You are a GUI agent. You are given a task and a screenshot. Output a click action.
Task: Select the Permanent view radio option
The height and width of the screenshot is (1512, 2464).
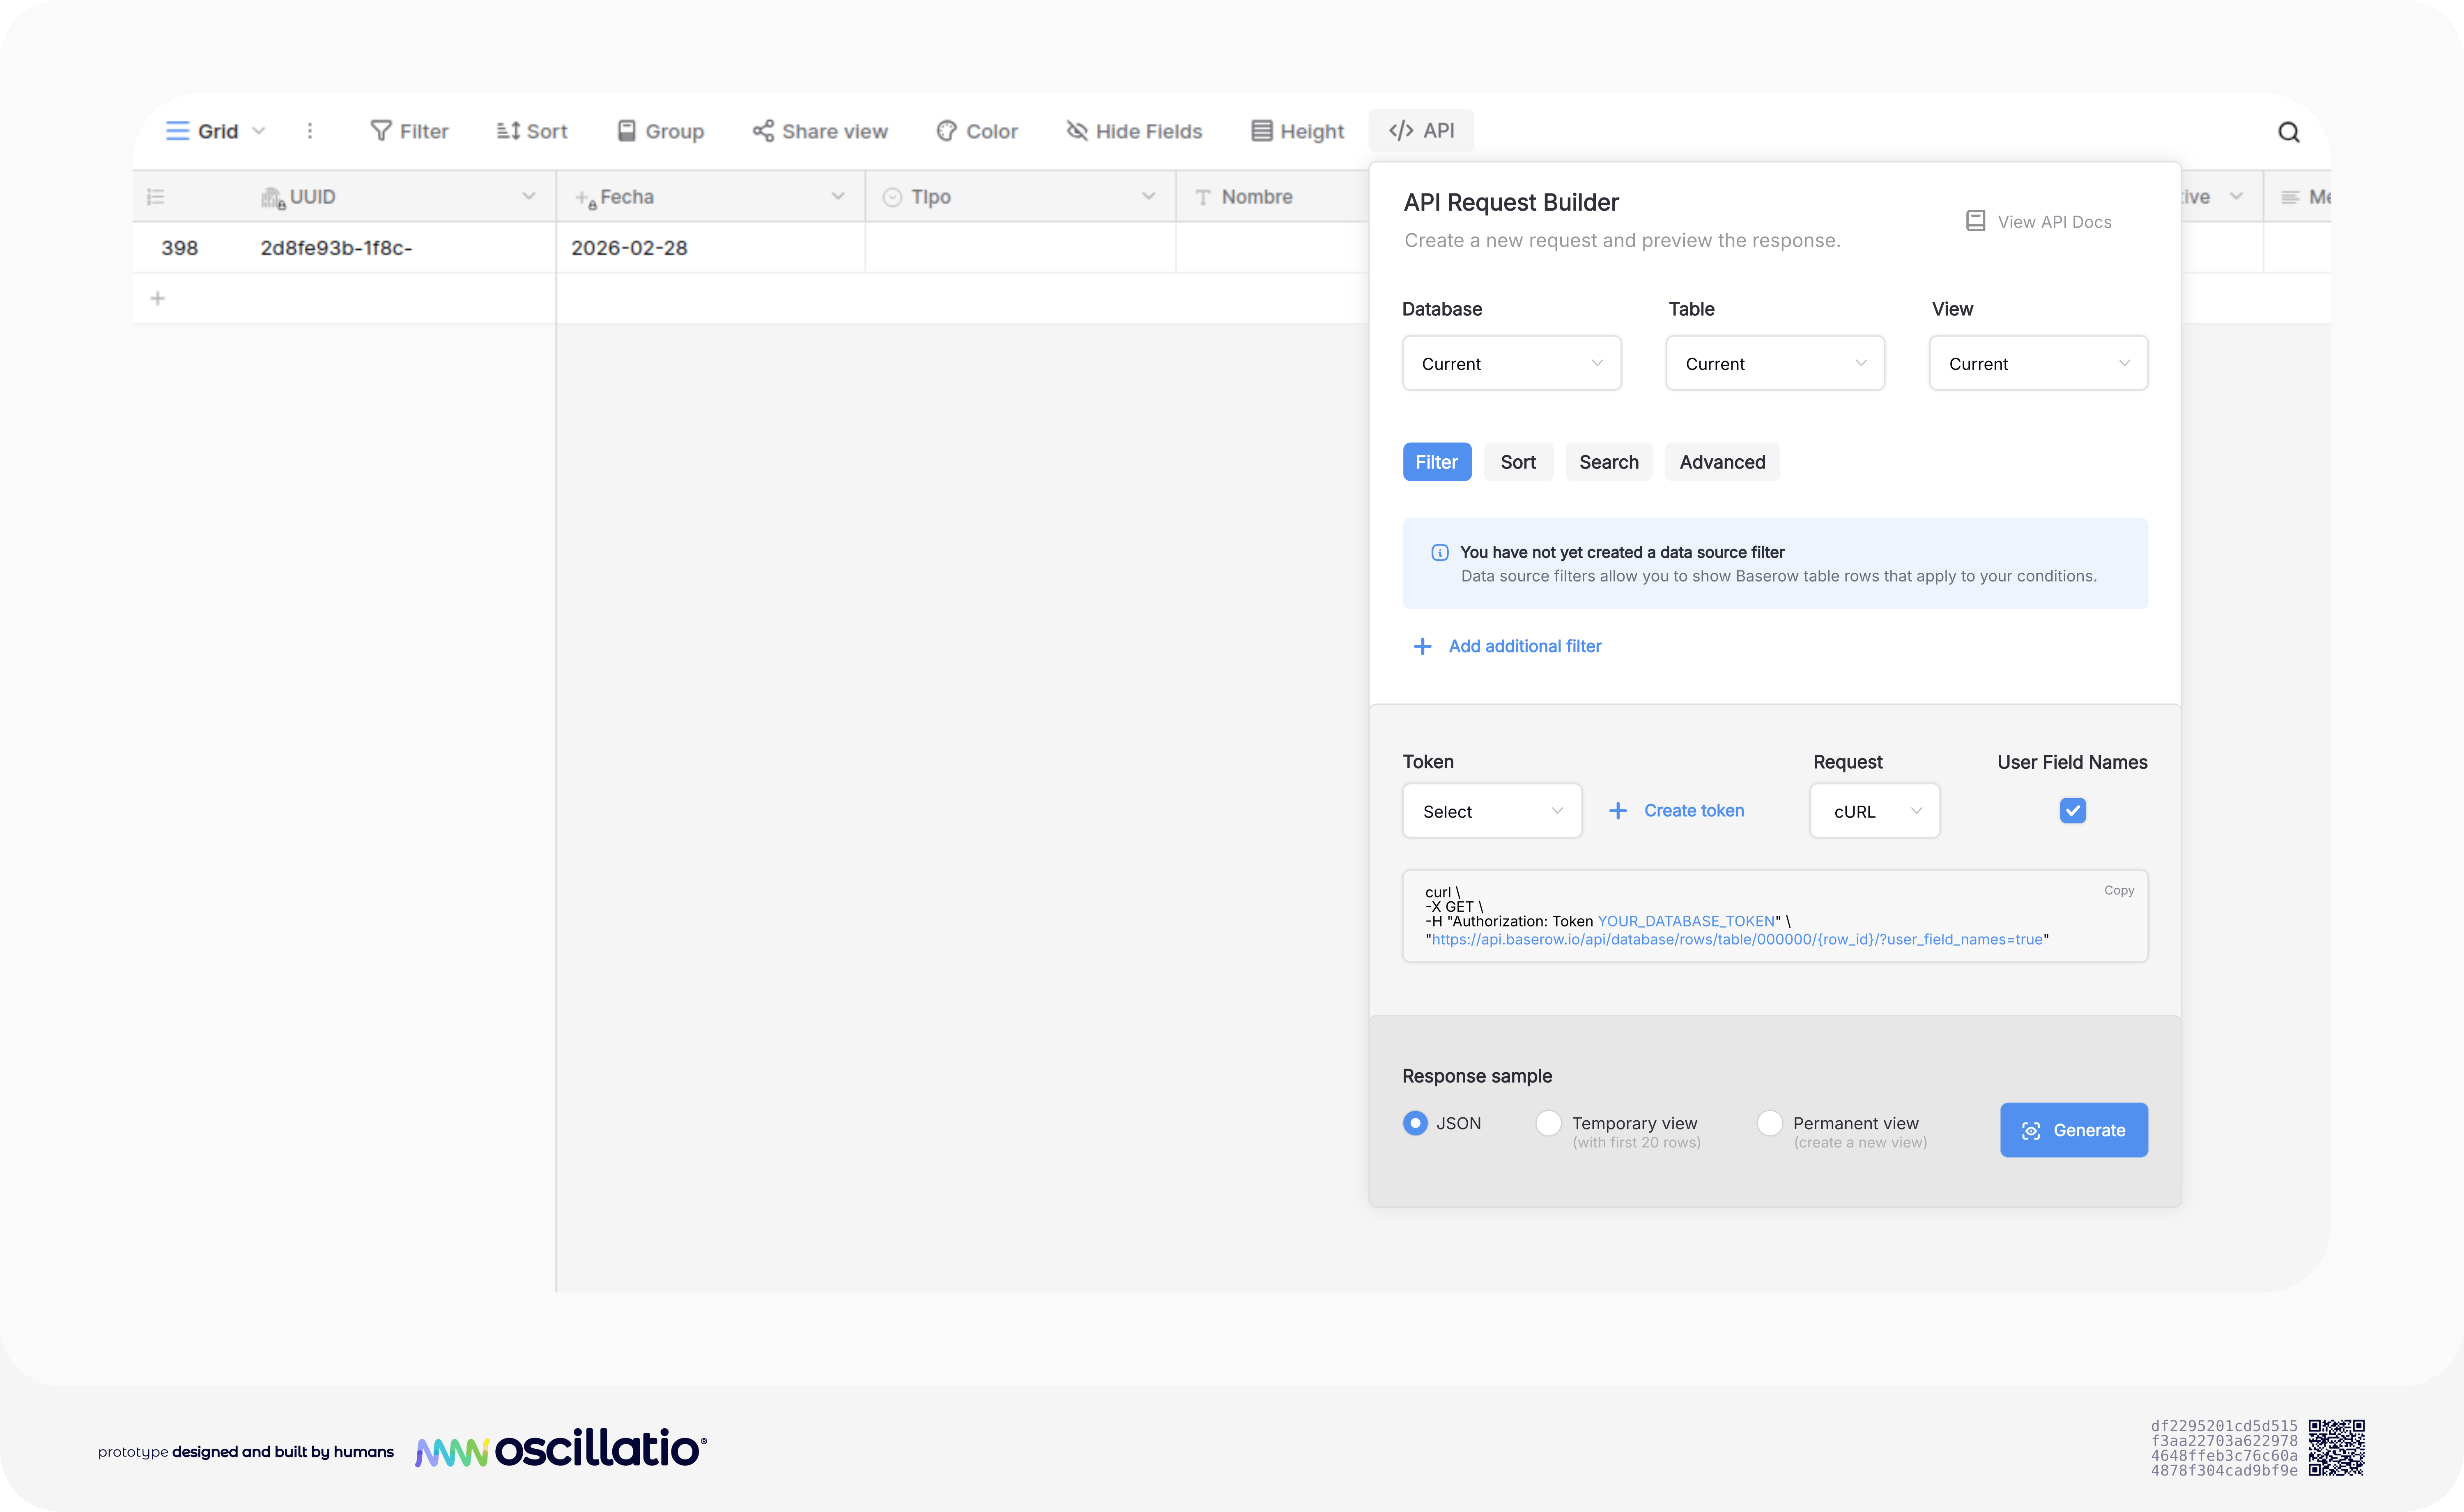[1769, 1123]
